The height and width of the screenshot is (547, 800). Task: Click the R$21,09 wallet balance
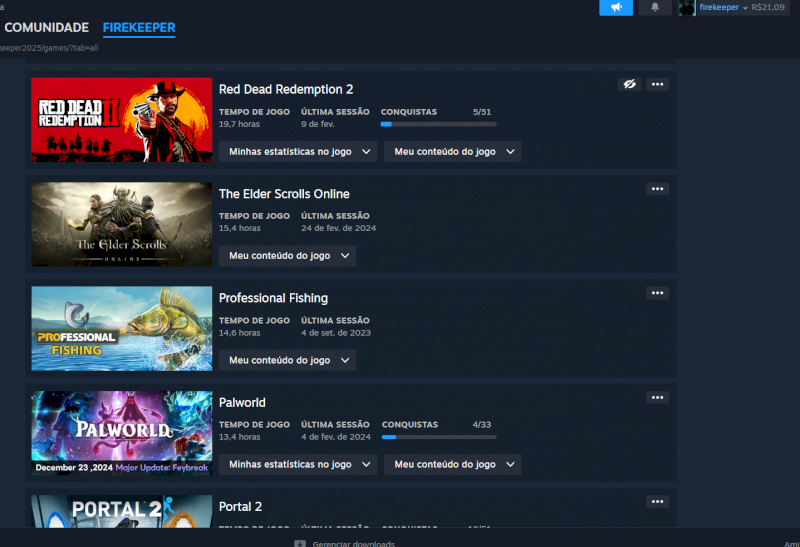coord(768,7)
